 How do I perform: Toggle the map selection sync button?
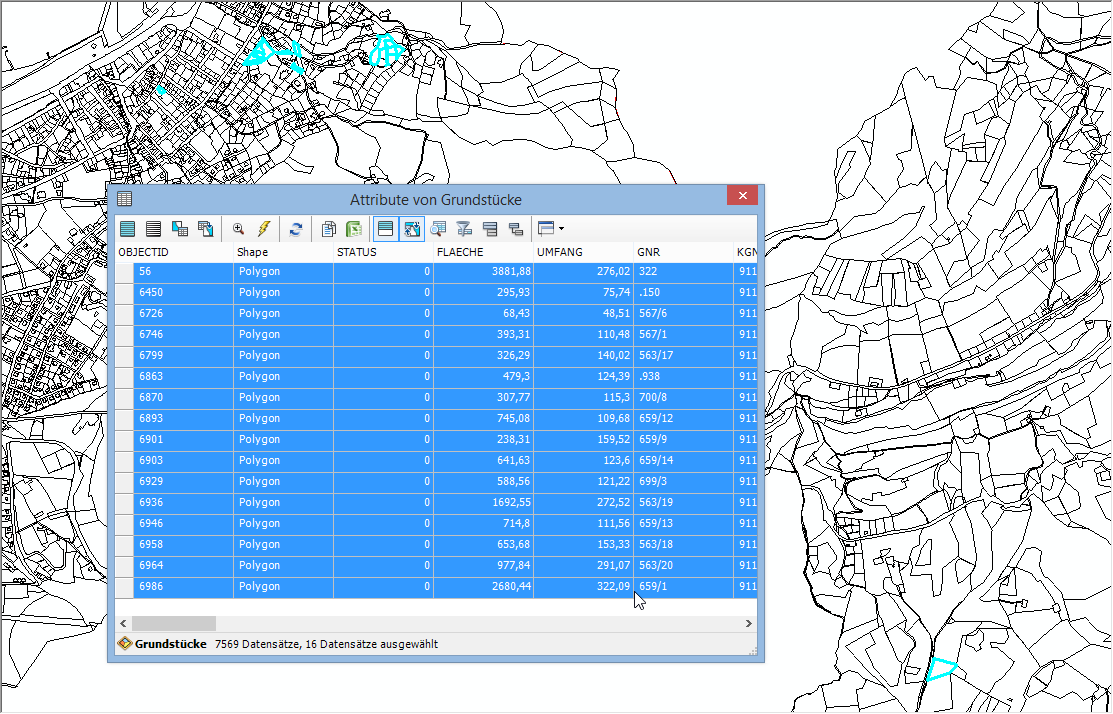coord(411,229)
